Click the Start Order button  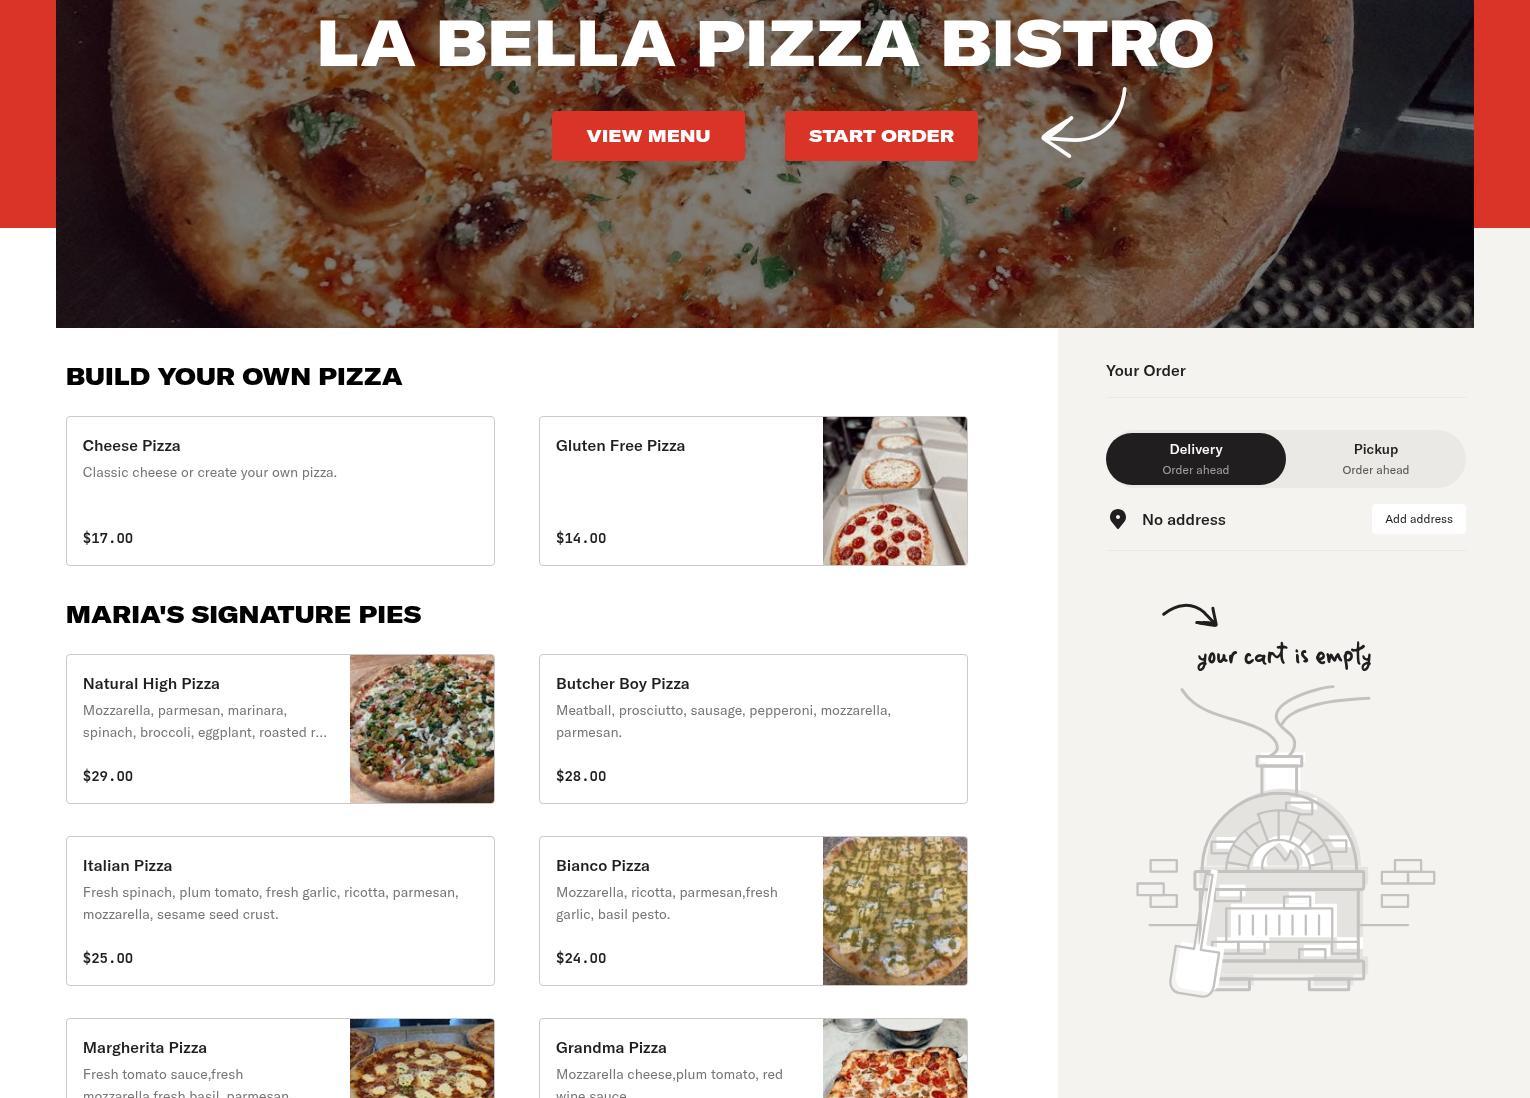pos(881,136)
